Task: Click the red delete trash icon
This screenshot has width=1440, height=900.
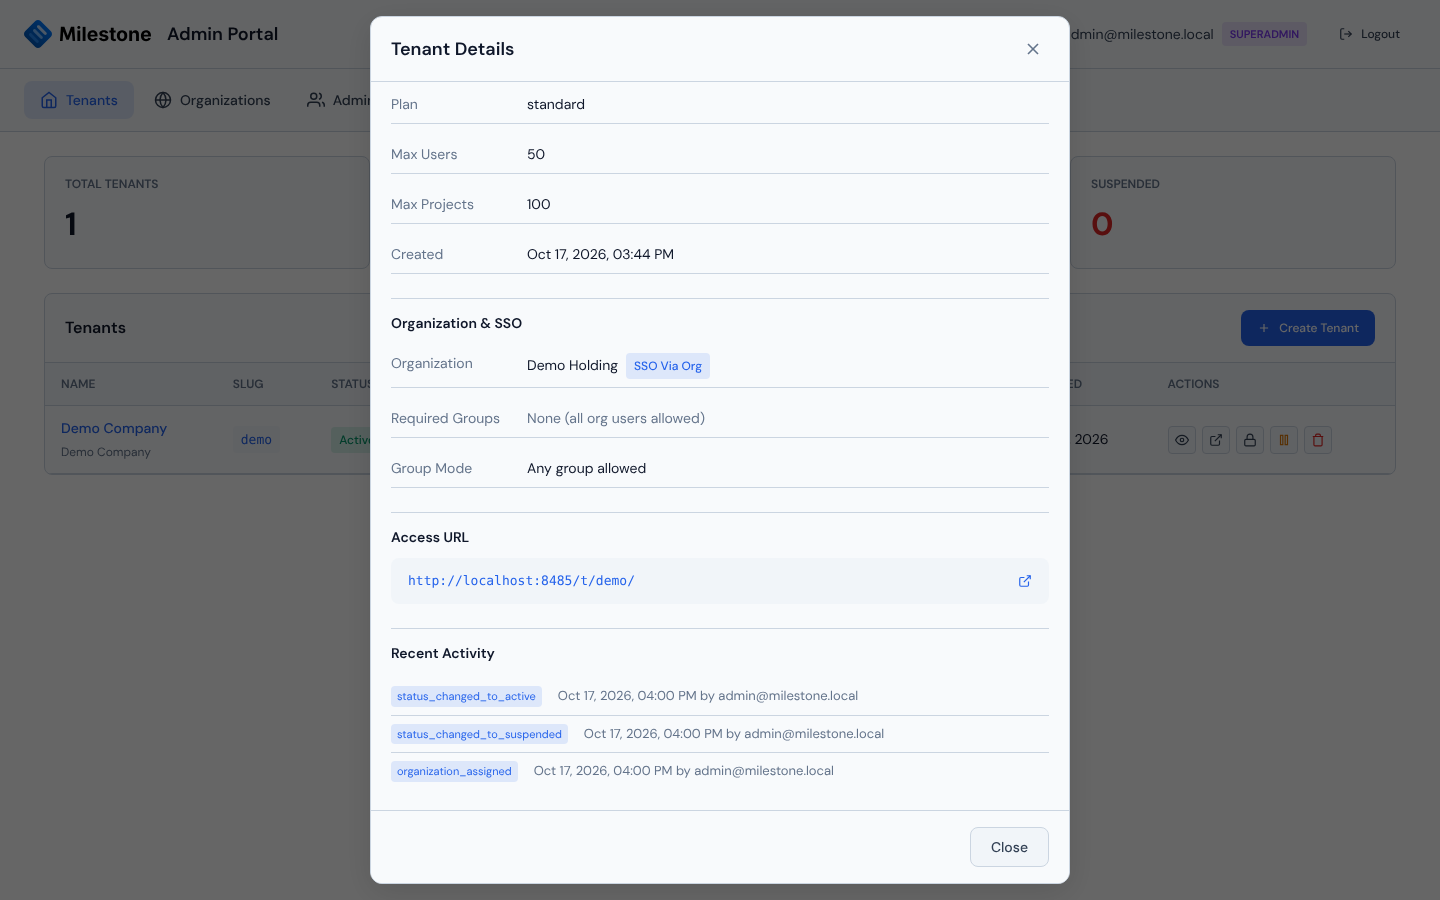Action: point(1318,440)
